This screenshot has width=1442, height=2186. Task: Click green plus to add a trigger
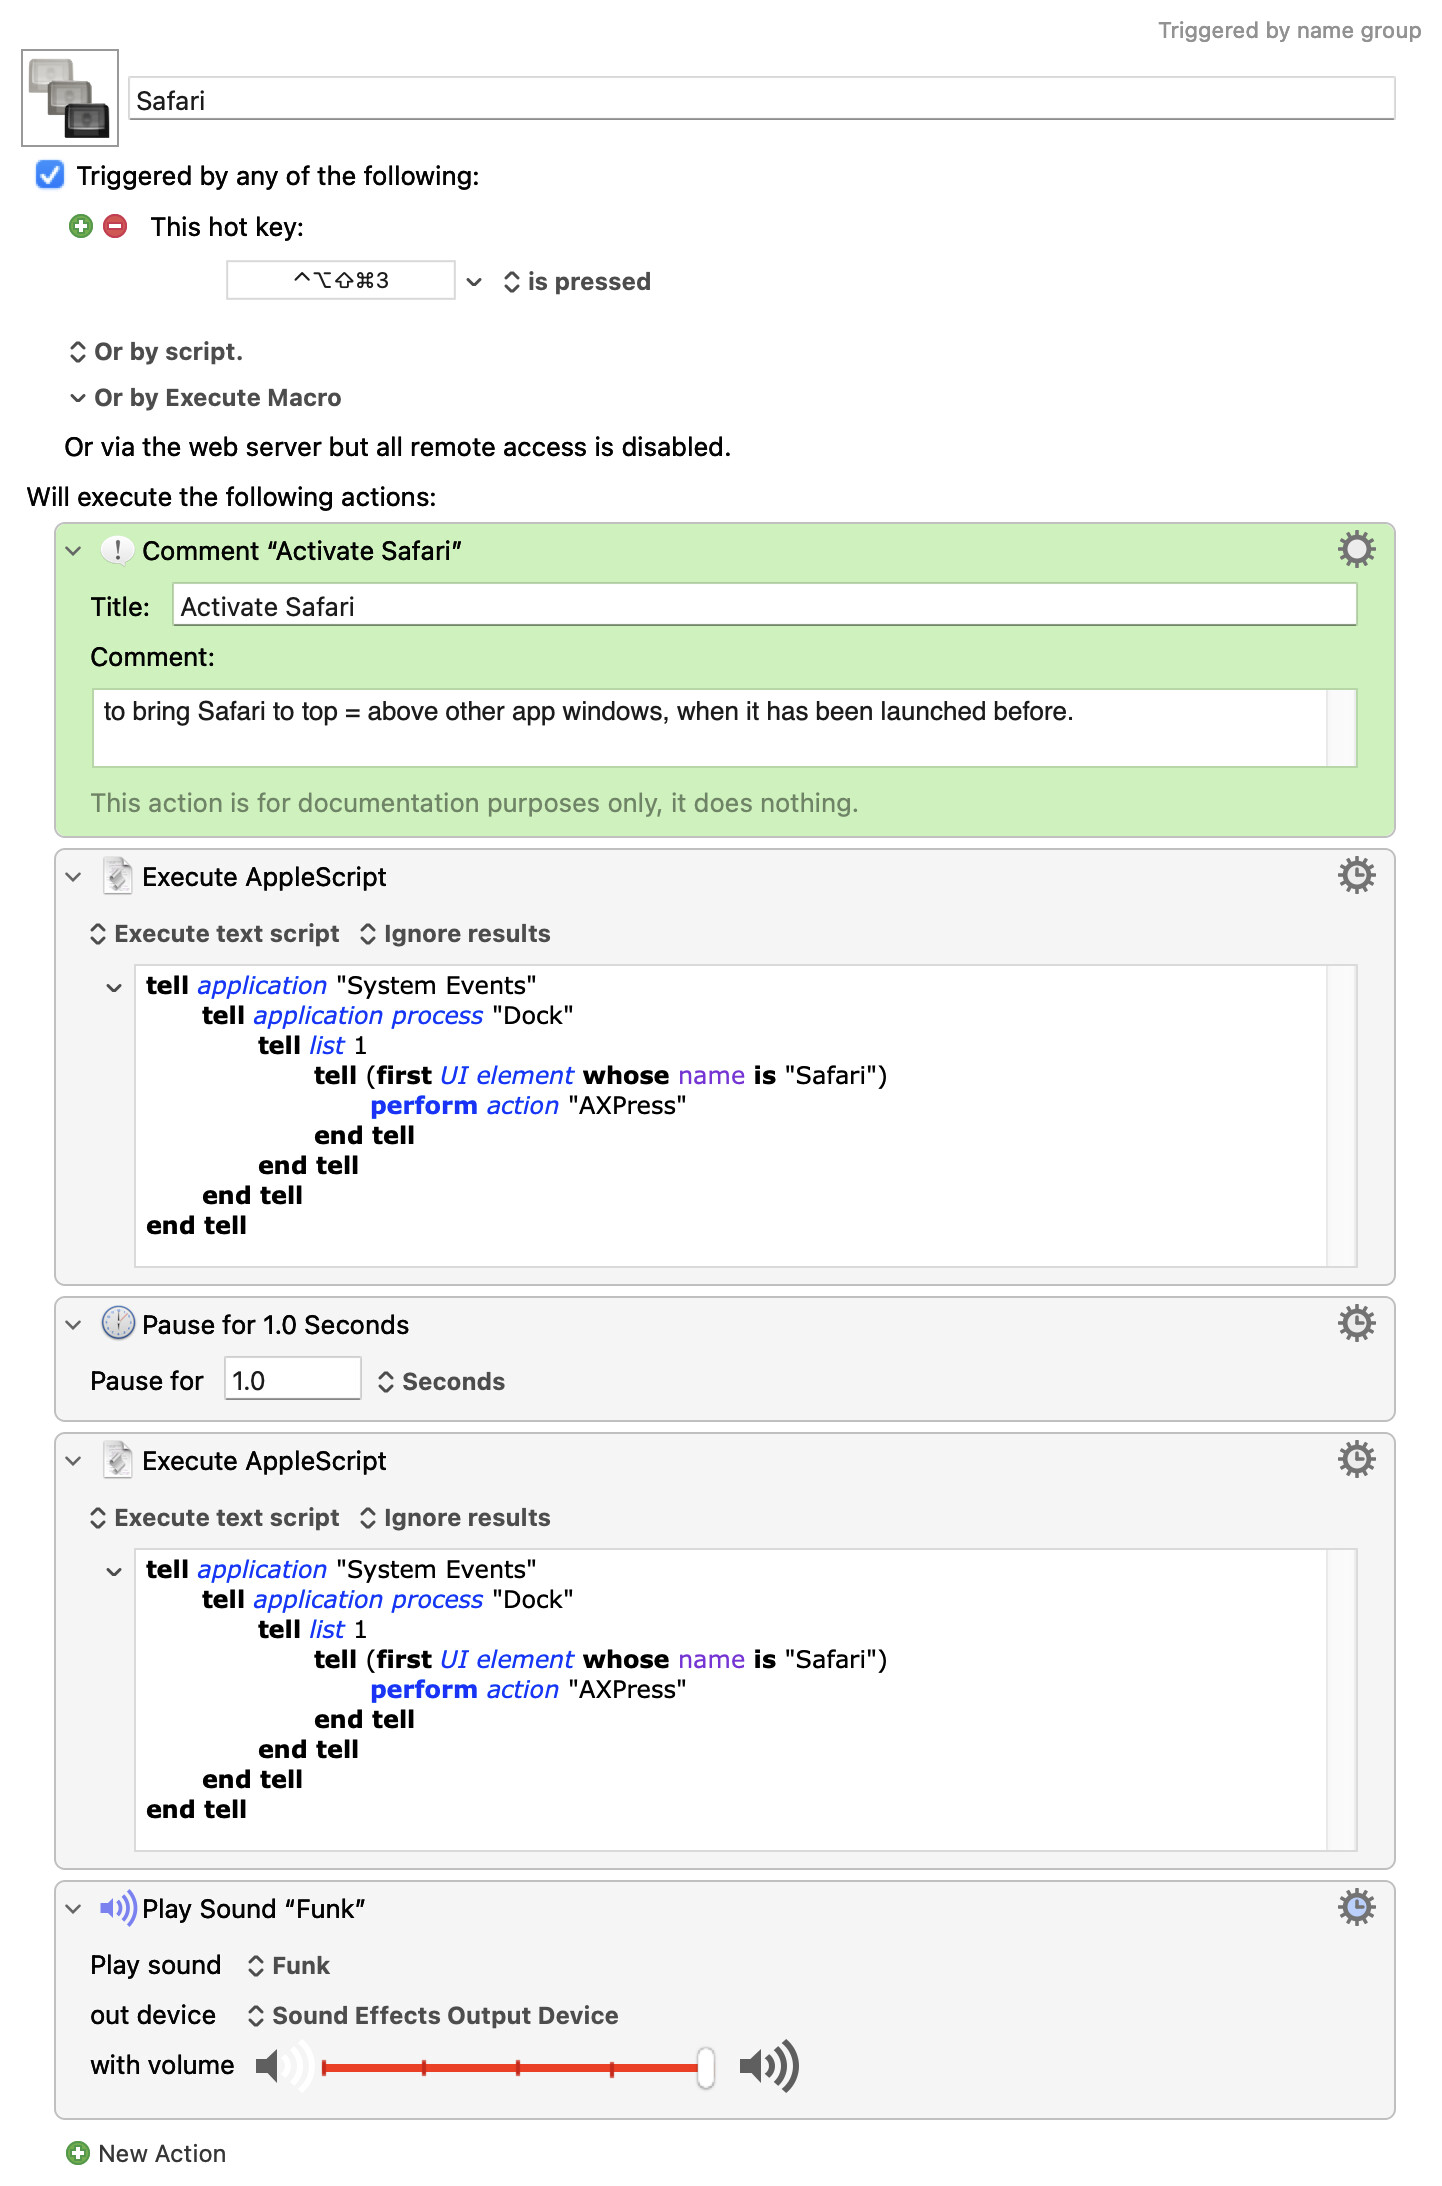[81, 226]
